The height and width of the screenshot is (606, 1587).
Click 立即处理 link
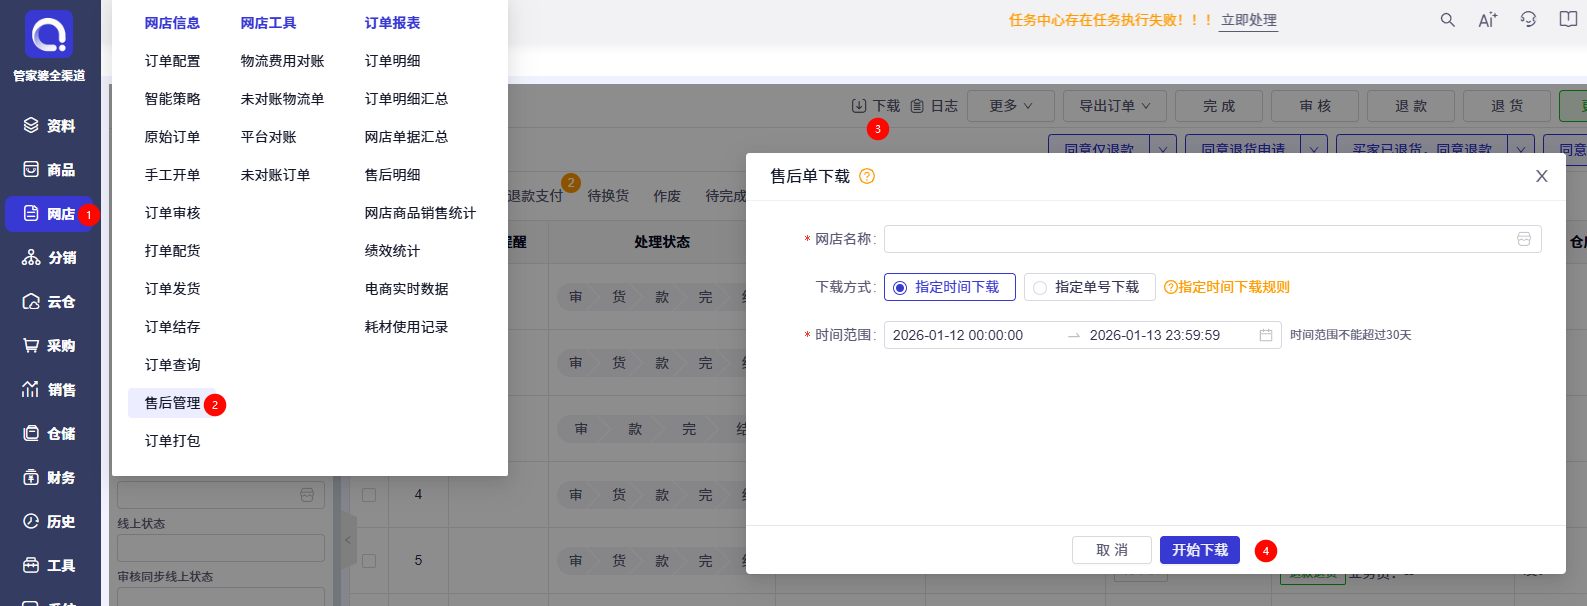click(1249, 20)
